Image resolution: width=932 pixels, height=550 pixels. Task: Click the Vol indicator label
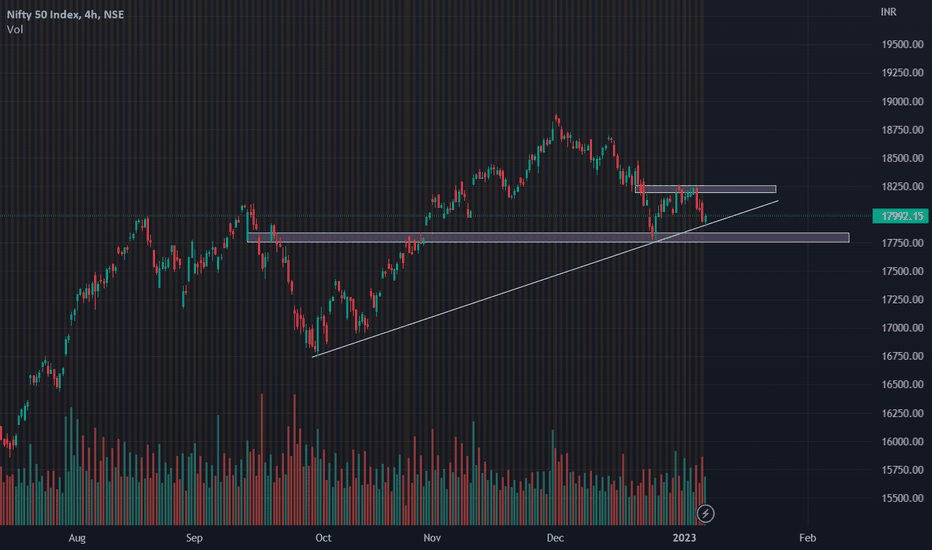pos(15,29)
